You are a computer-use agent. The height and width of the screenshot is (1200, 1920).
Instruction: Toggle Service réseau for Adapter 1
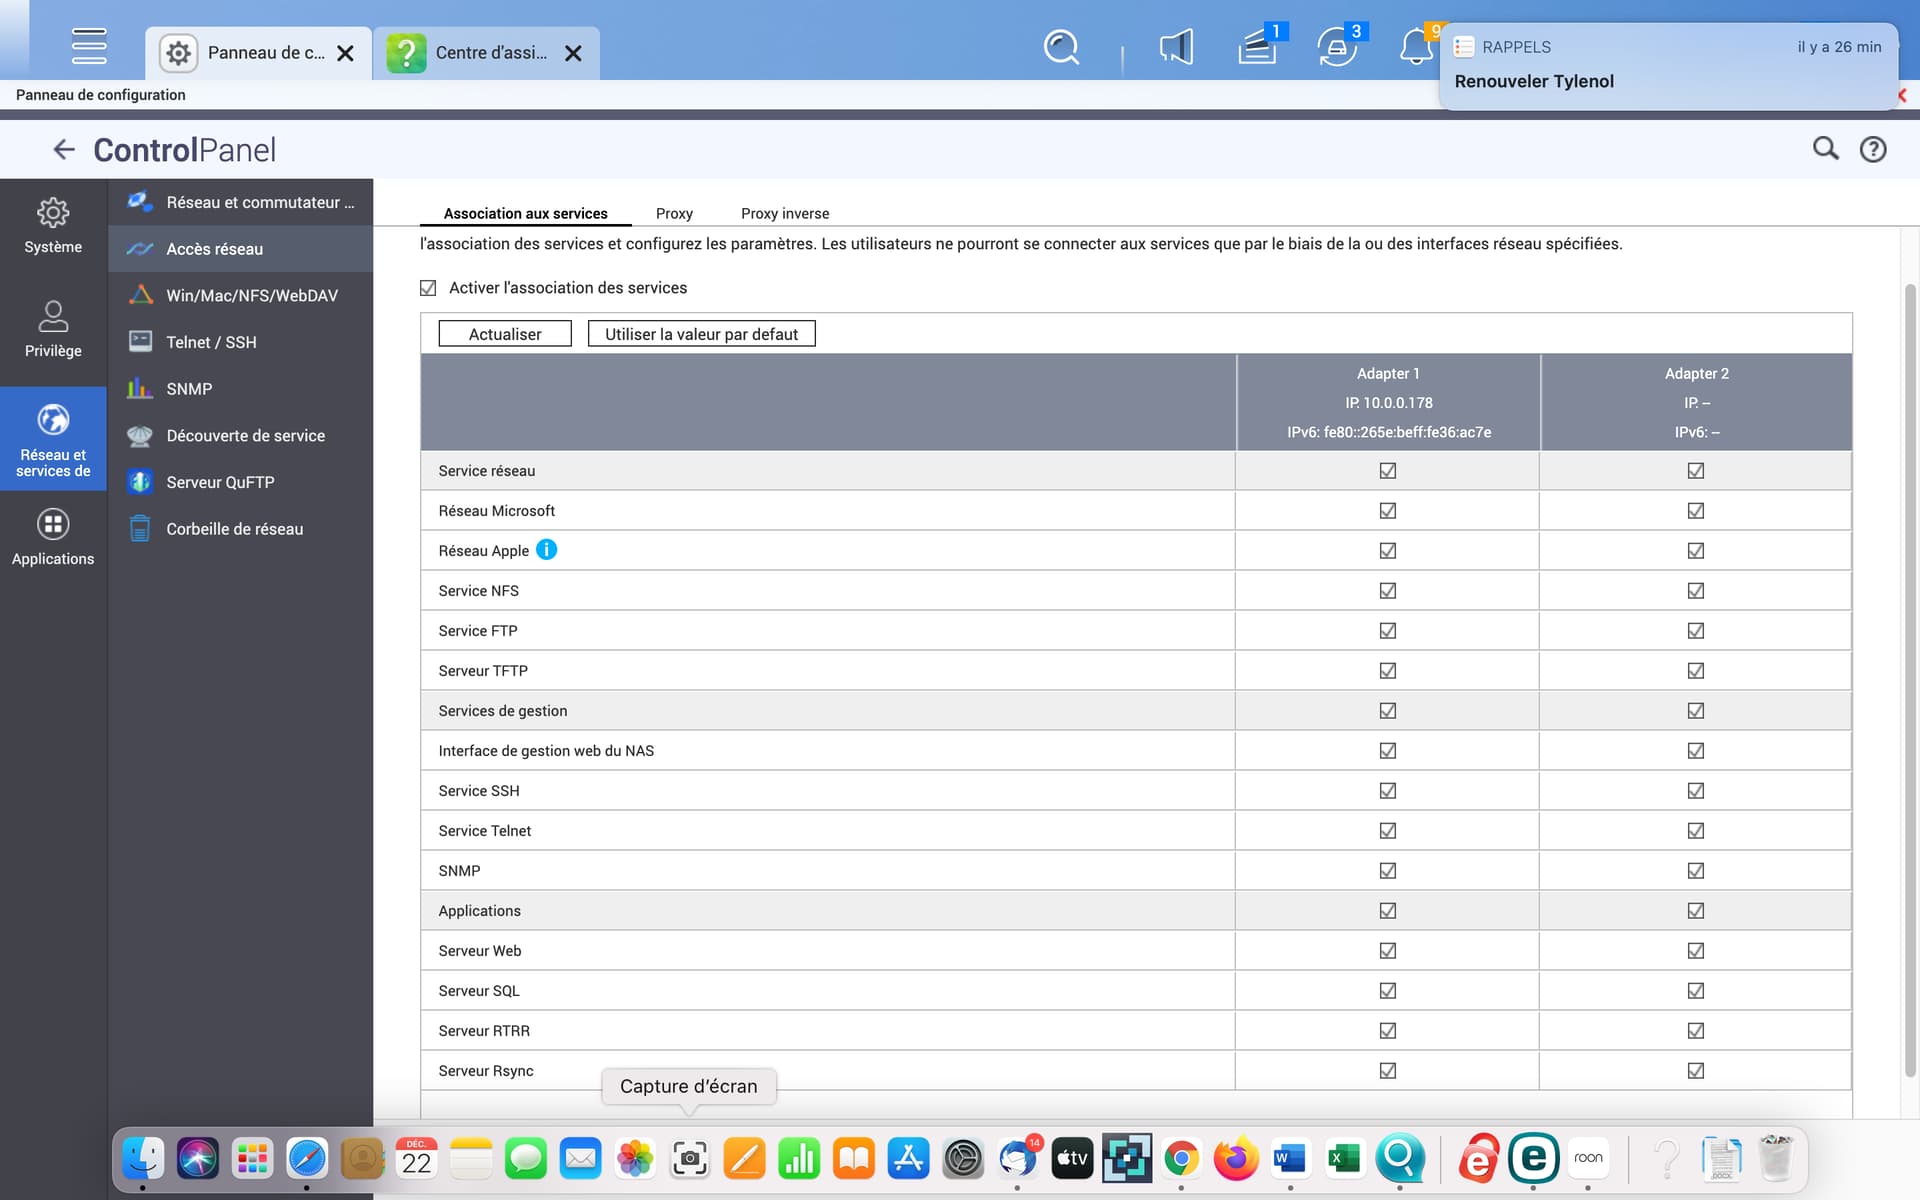pyautogui.click(x=1388, y=470)
